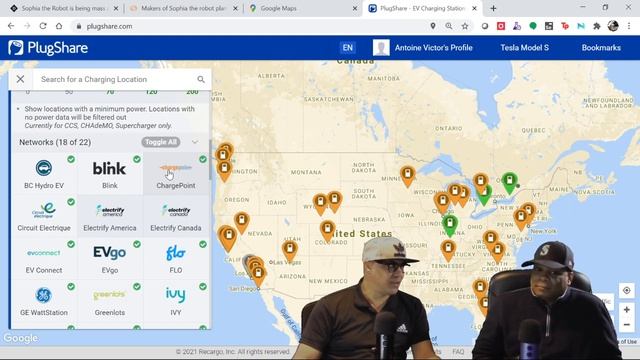Select the IVY network logo
The height and width of the screenshot is (360, 640).
[x=176, y=295]
